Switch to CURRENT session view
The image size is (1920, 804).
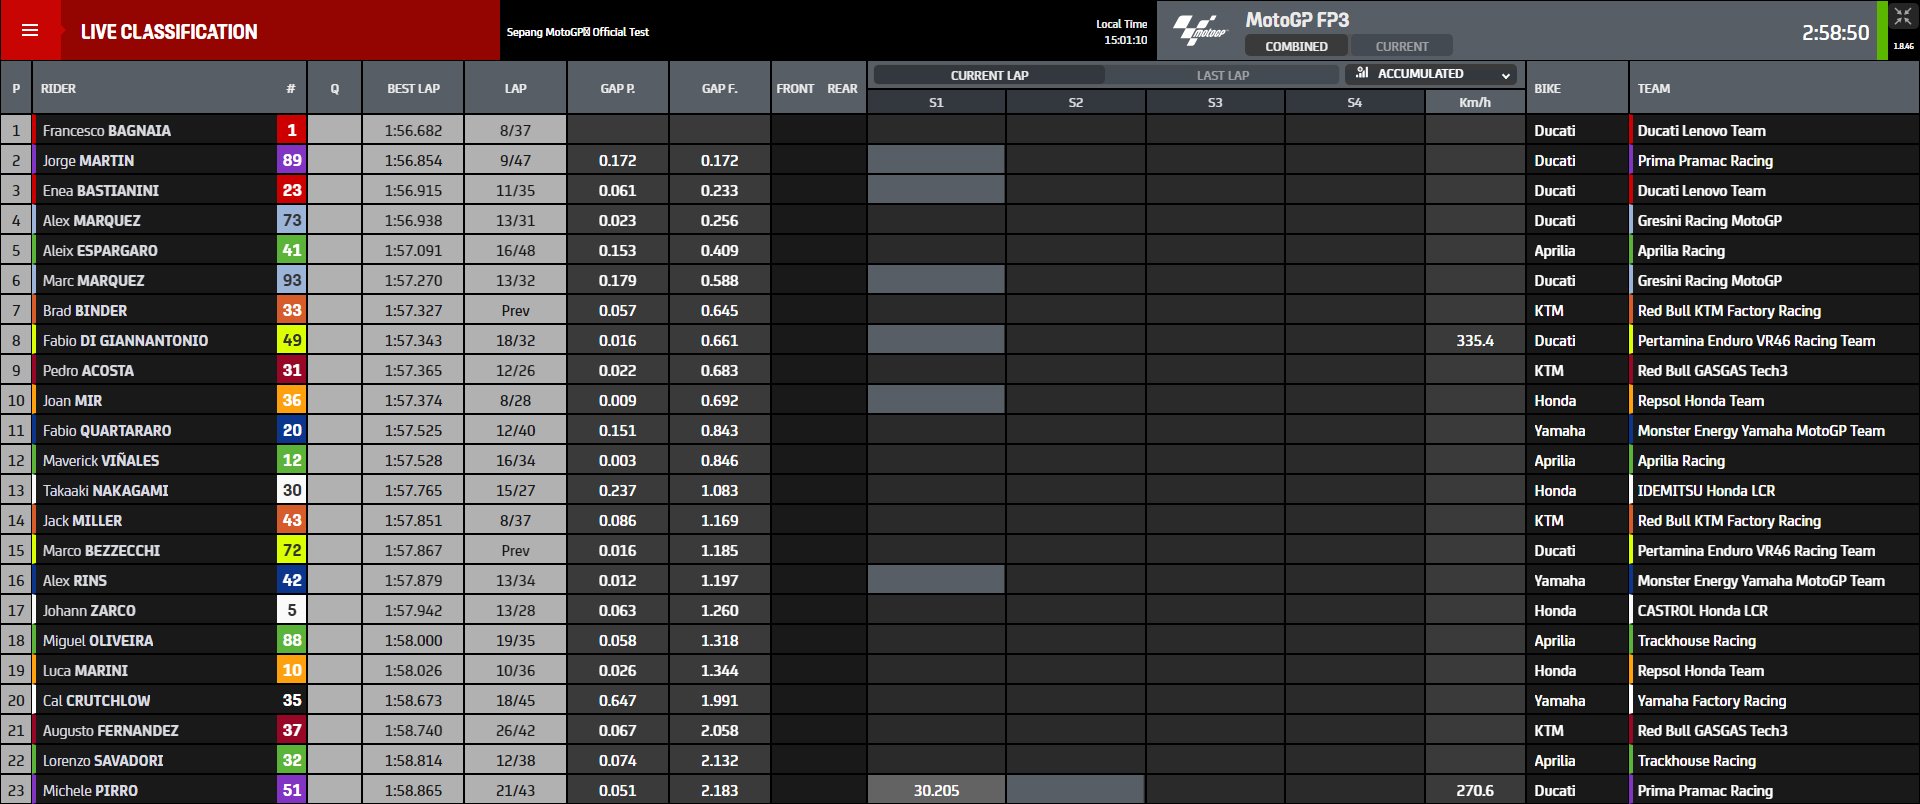(x=1401, y=46)
